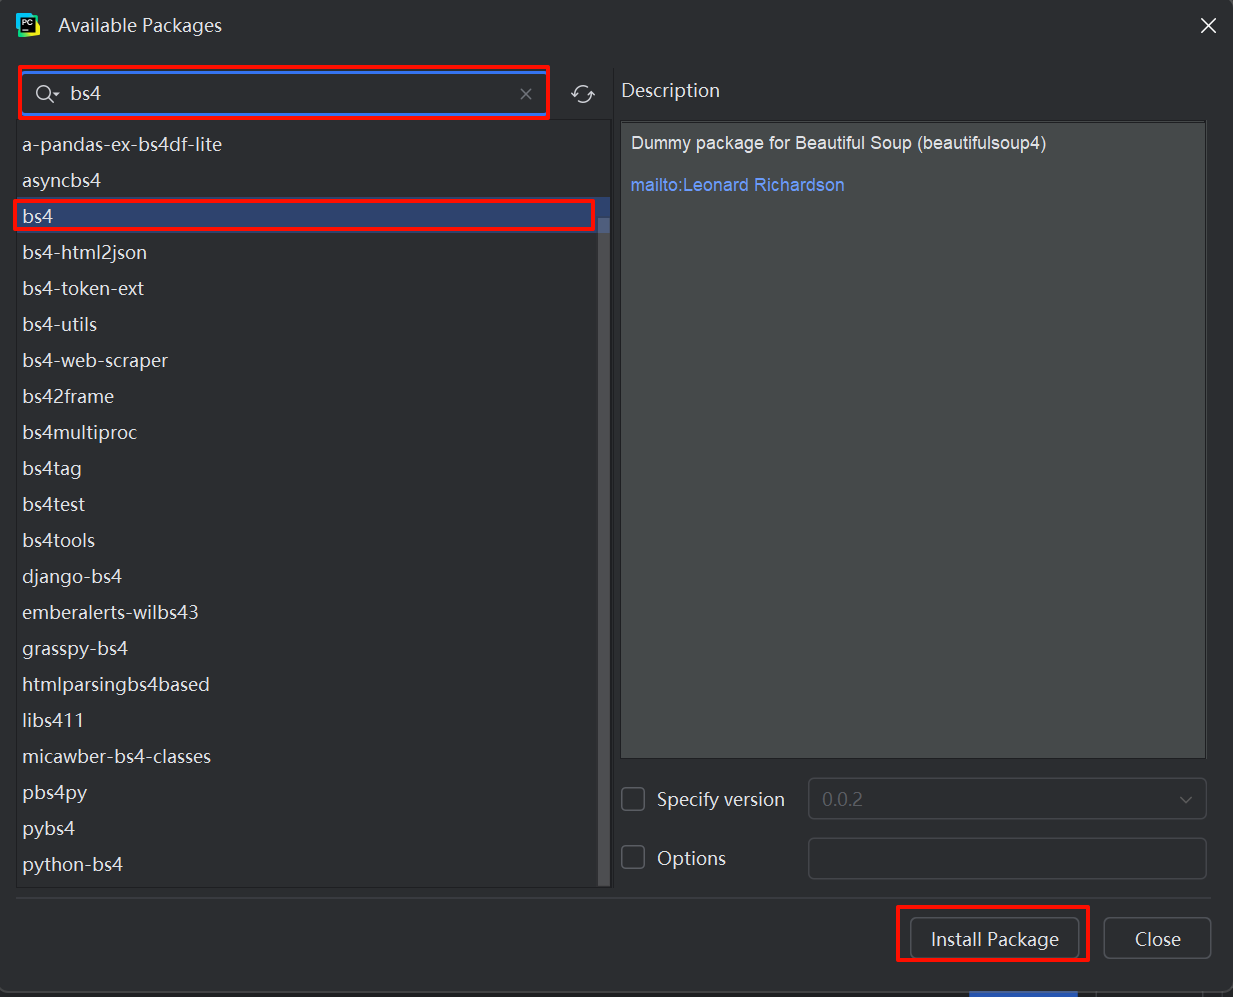Select the grasspy-bs4 package
Image resolution: width=1233 pixels, height=997 pixels.
[x=307, y=648]
